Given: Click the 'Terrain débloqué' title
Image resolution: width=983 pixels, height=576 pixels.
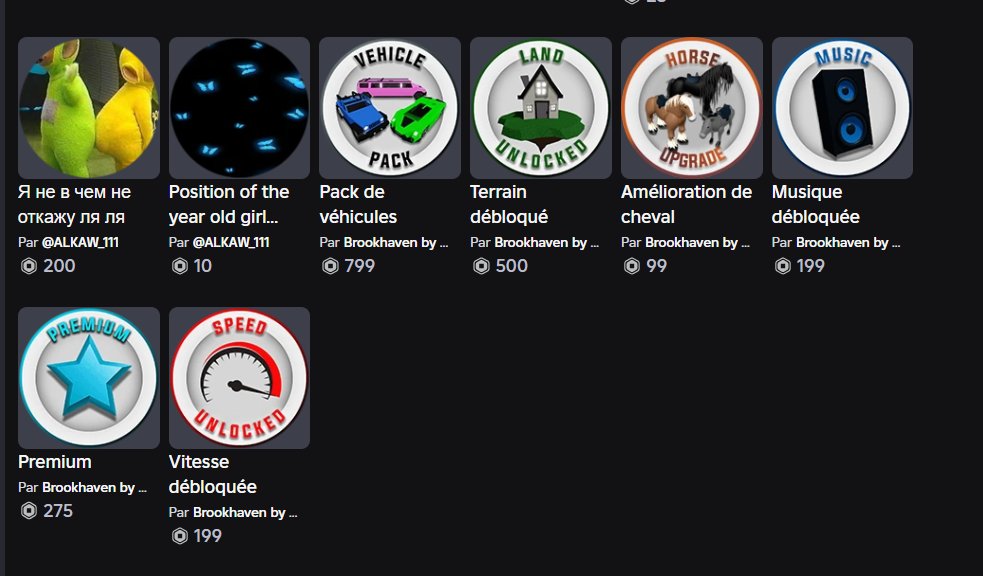Looking at the screenshot, I should (509, 204).
